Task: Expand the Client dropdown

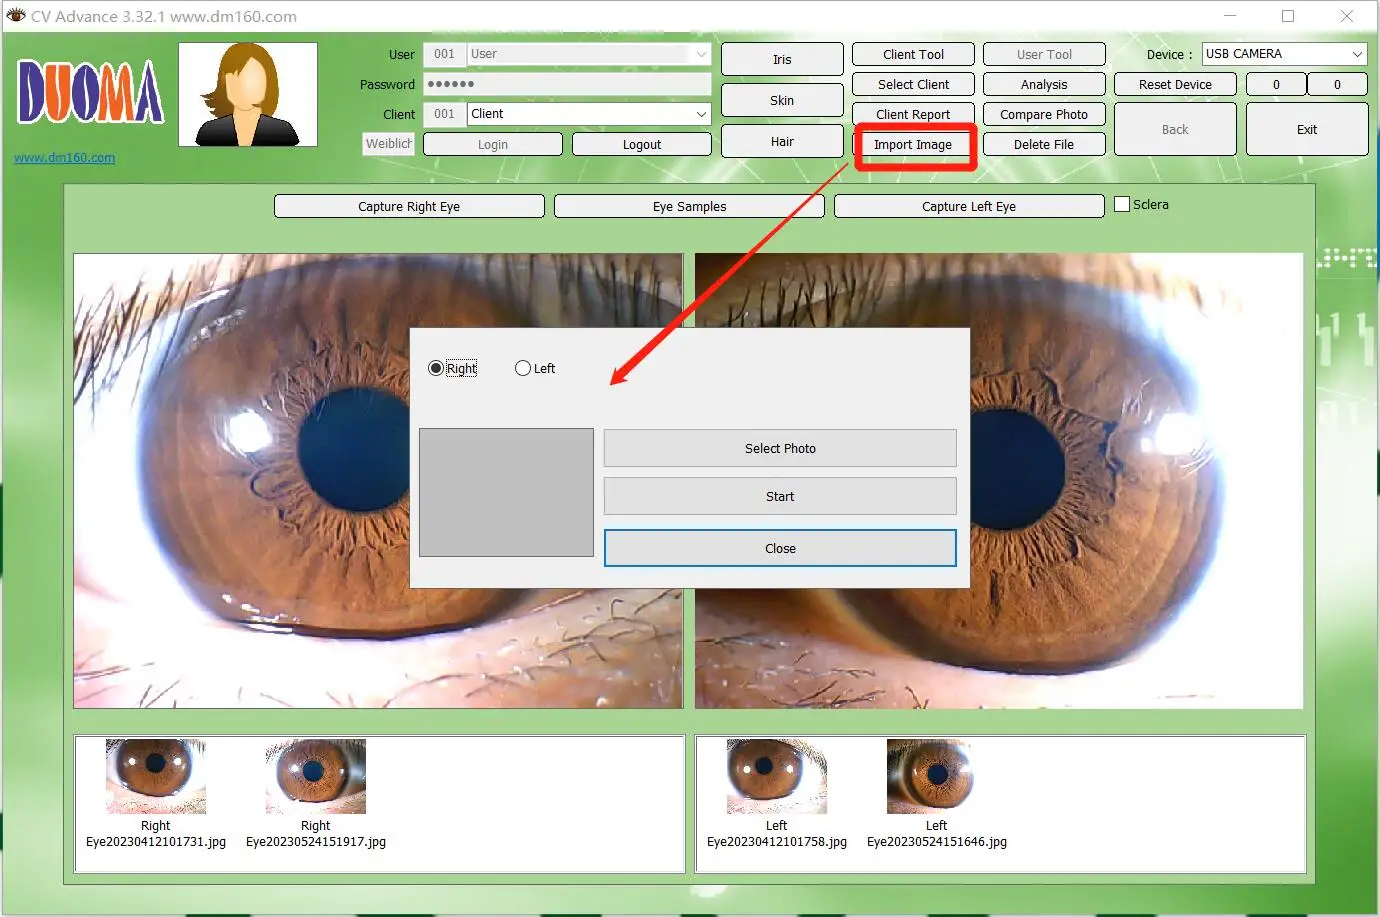Action: tap(701, 114)
